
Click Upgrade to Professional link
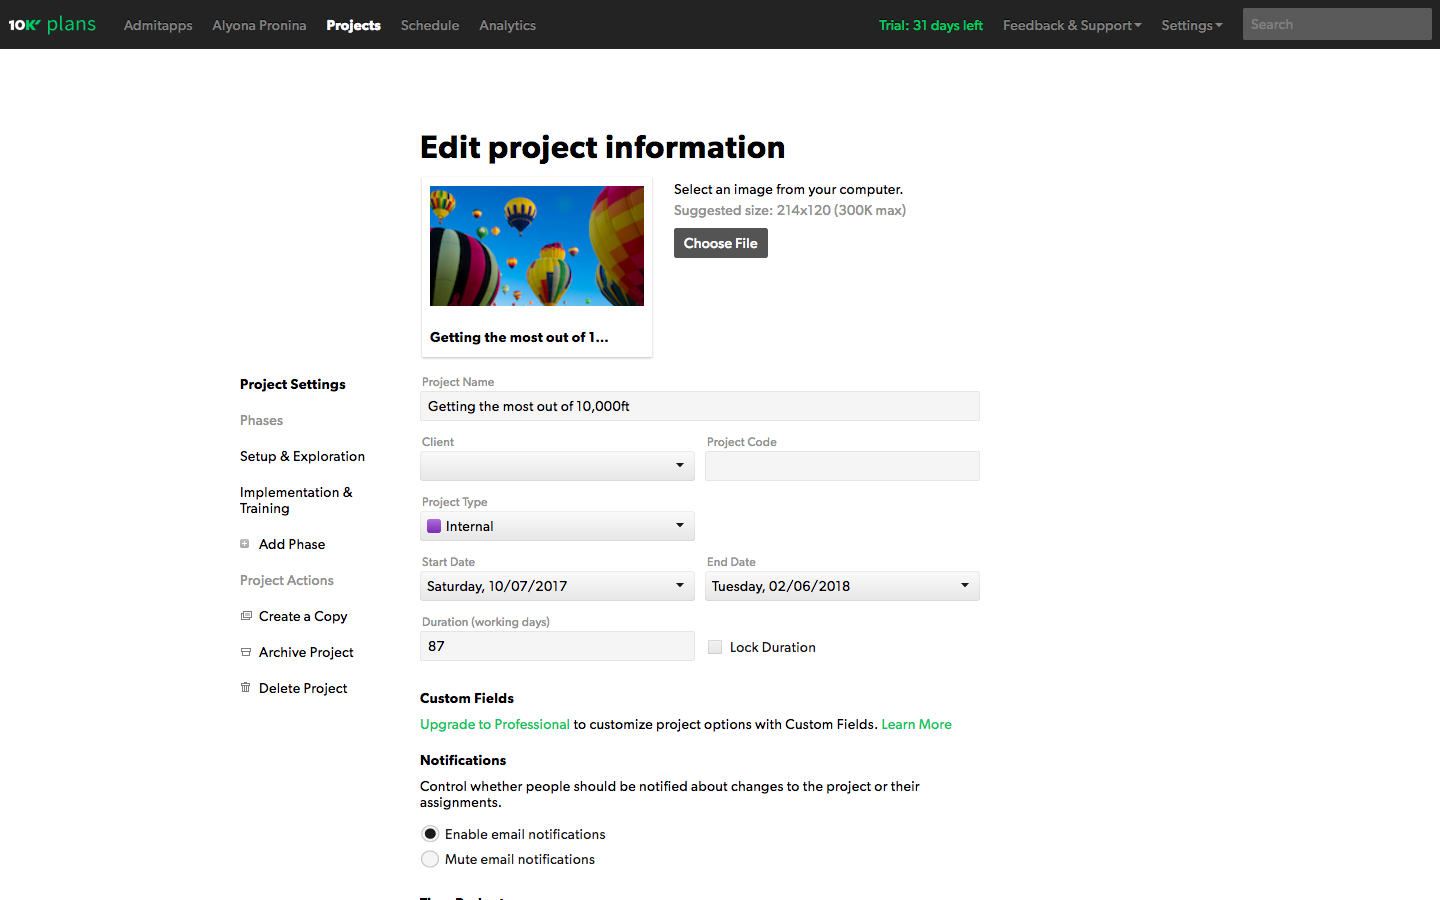click(x=495, y=724)
